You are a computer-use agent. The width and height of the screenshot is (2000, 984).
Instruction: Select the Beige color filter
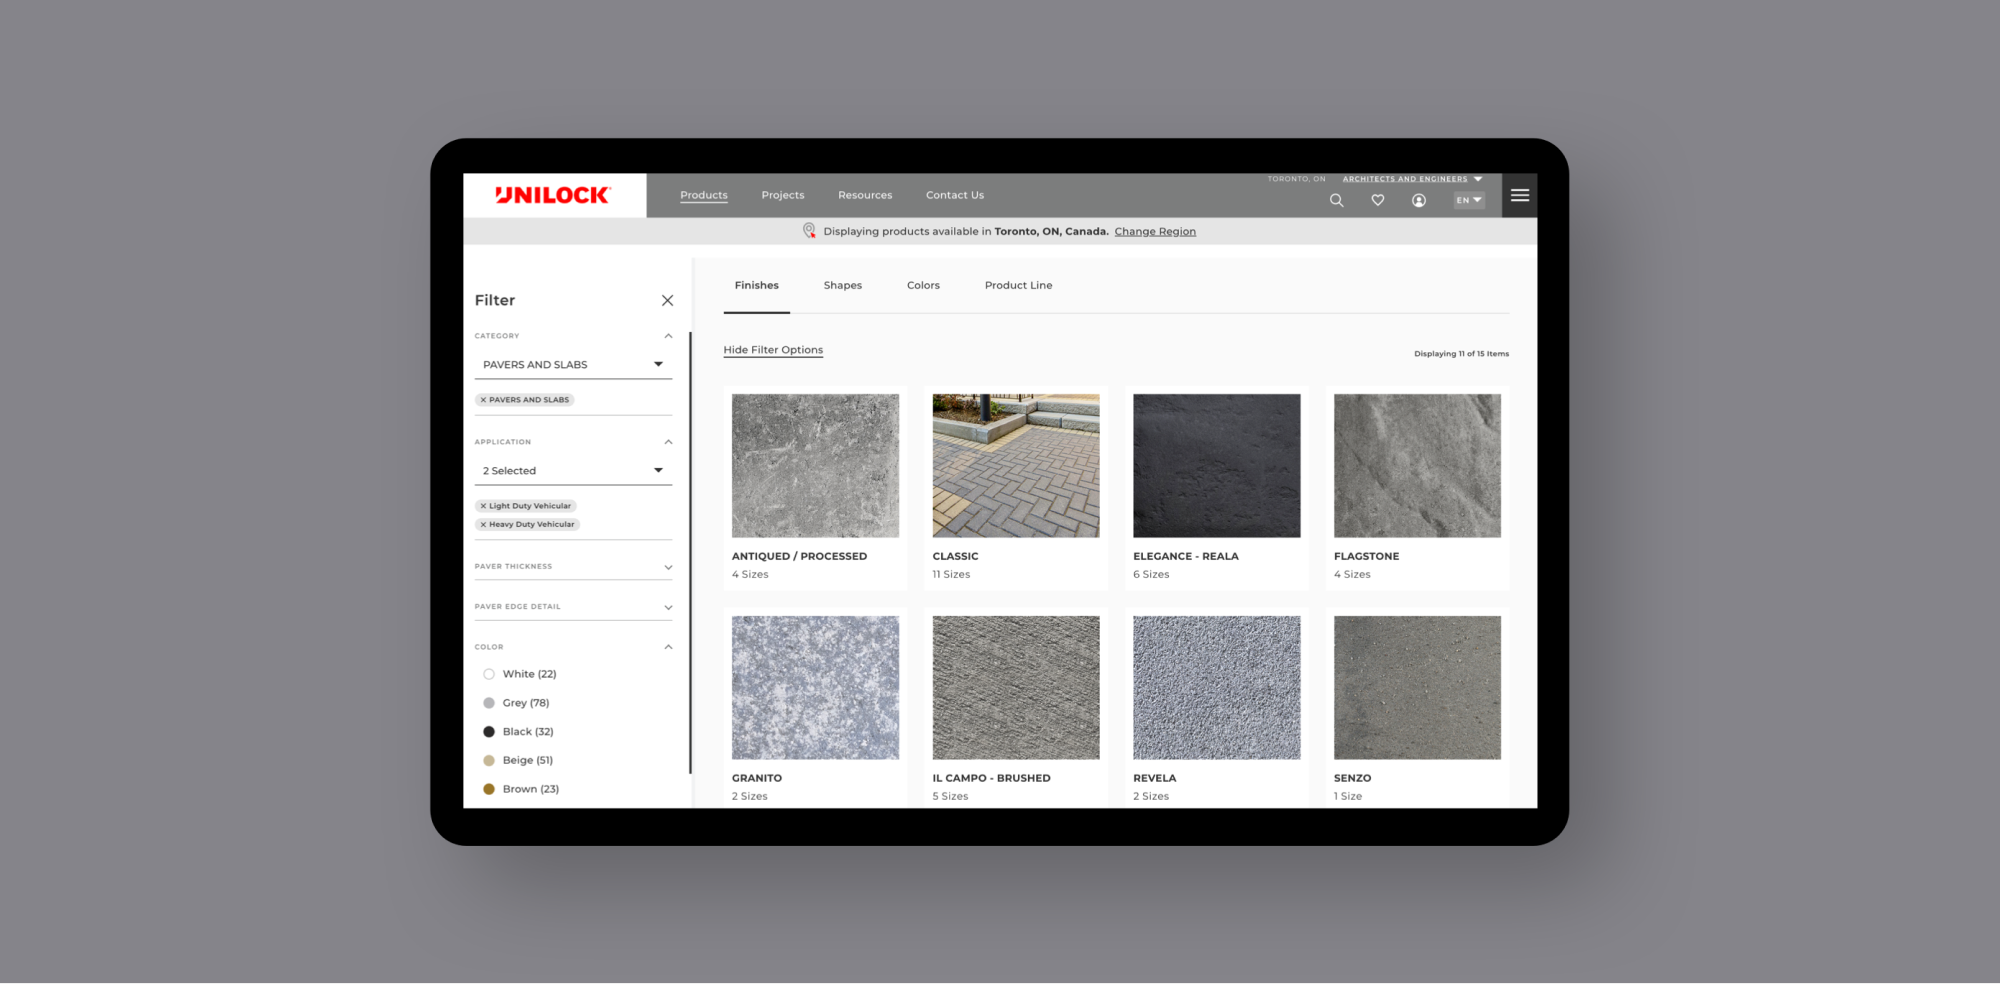pyautogui.click(x=489, y=761)
